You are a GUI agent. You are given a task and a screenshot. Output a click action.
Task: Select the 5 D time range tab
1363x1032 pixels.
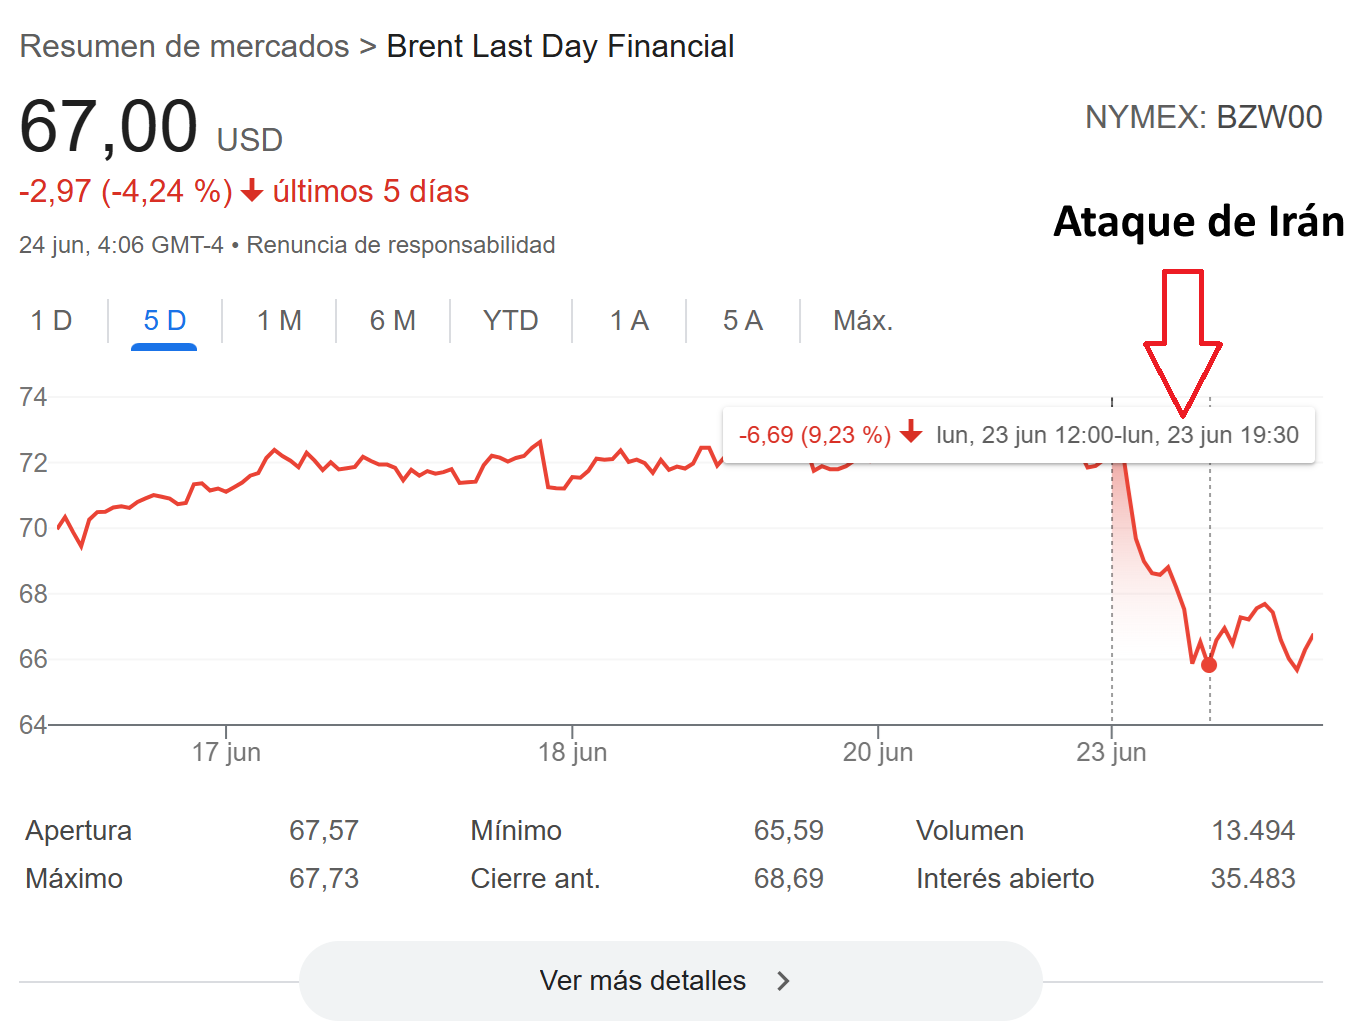164,321
